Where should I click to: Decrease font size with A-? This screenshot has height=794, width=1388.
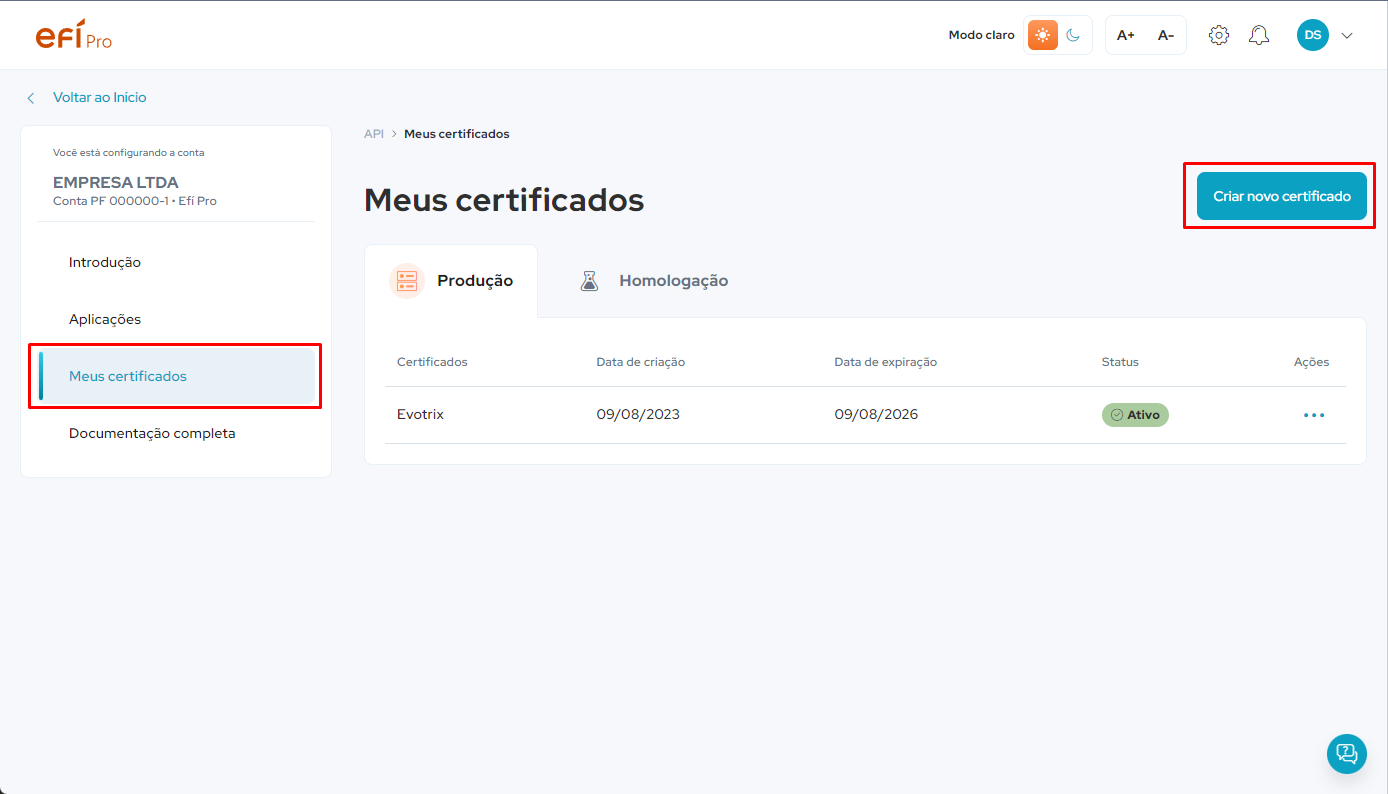[1165, 34]
